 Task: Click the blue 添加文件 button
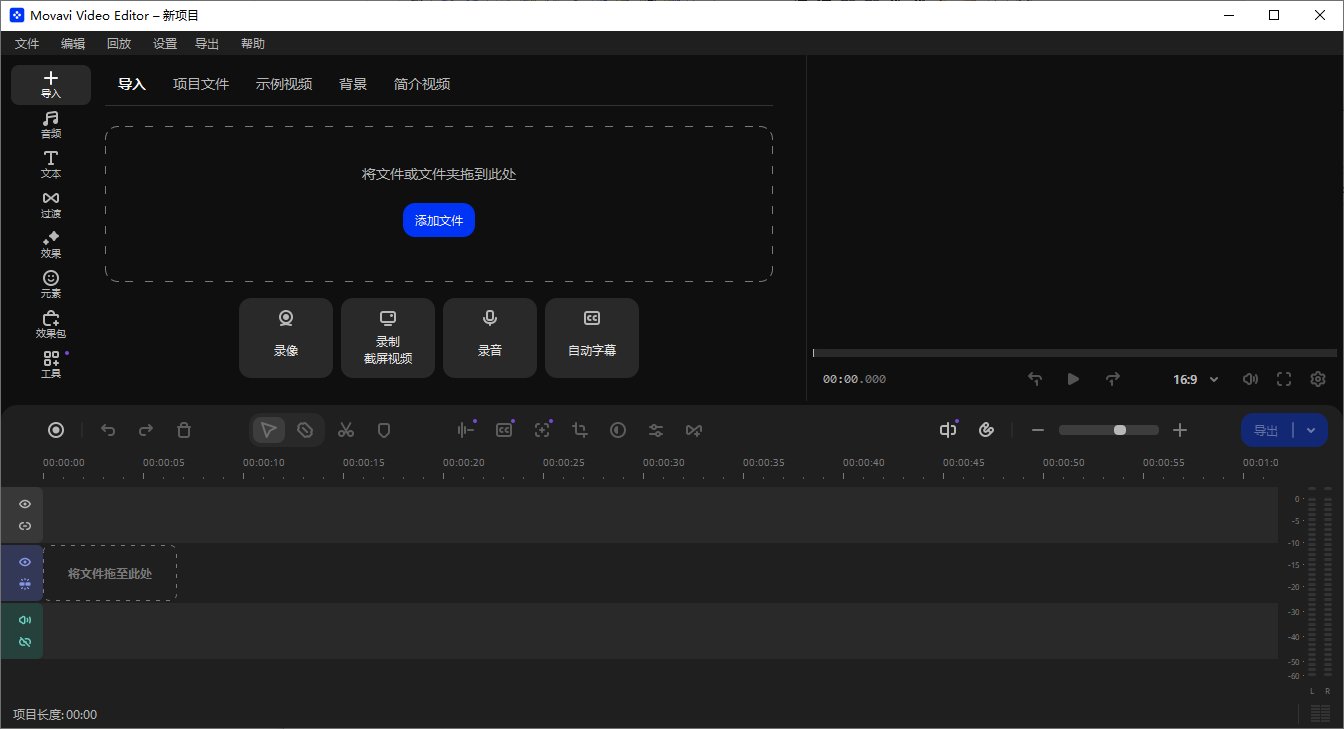(439, 220)
